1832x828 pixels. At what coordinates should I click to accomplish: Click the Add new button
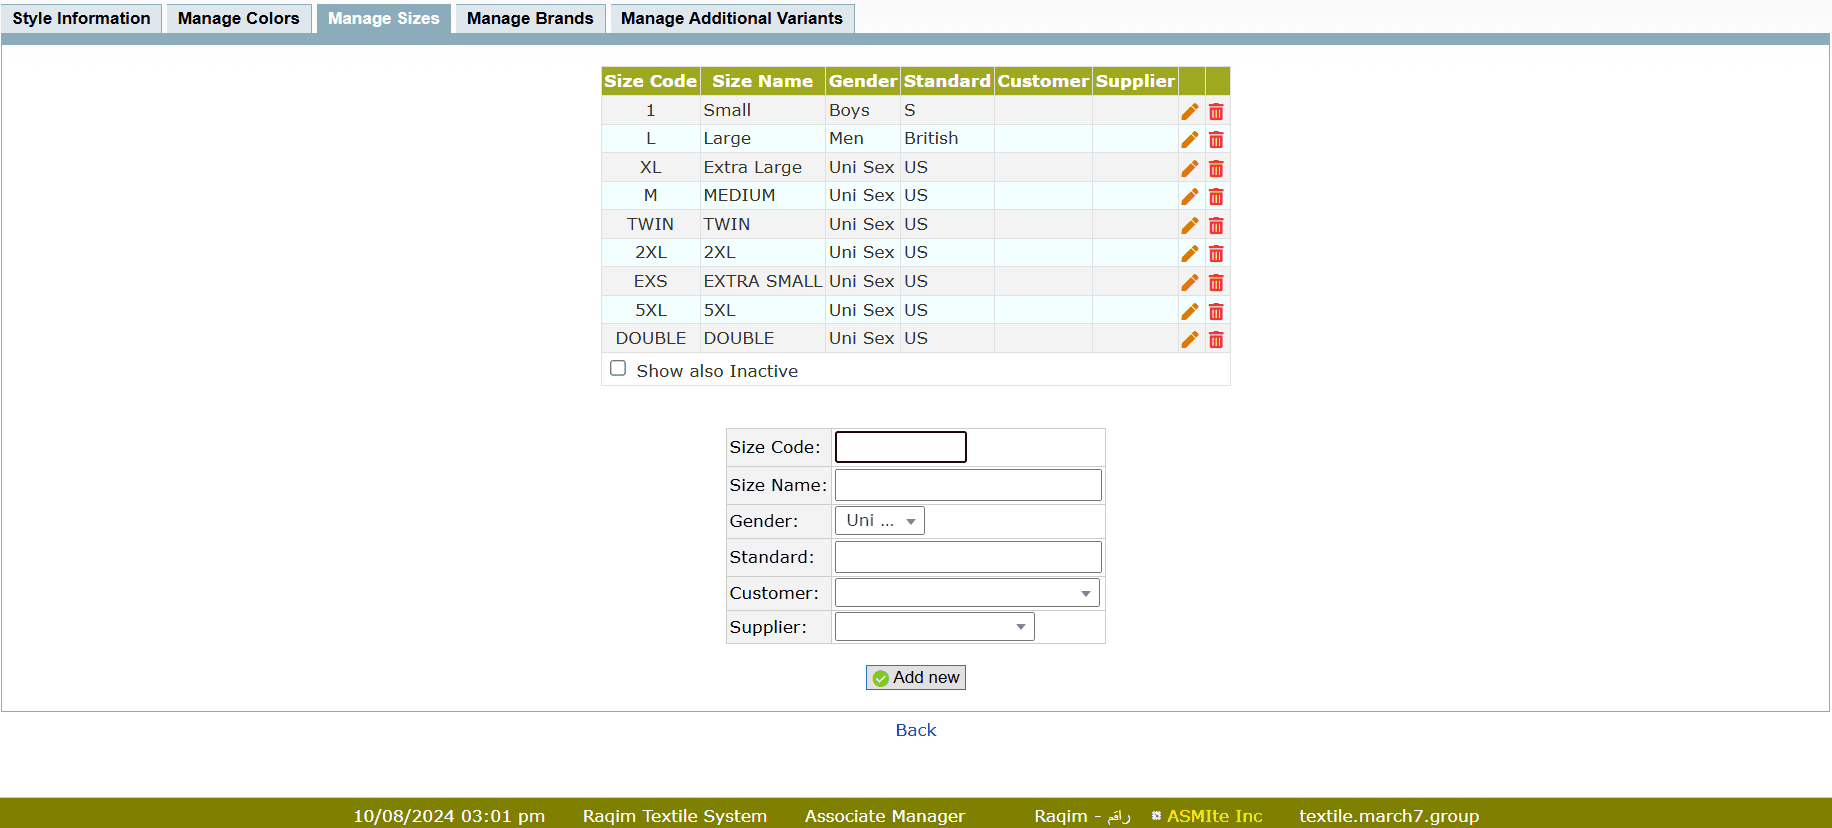915,678
